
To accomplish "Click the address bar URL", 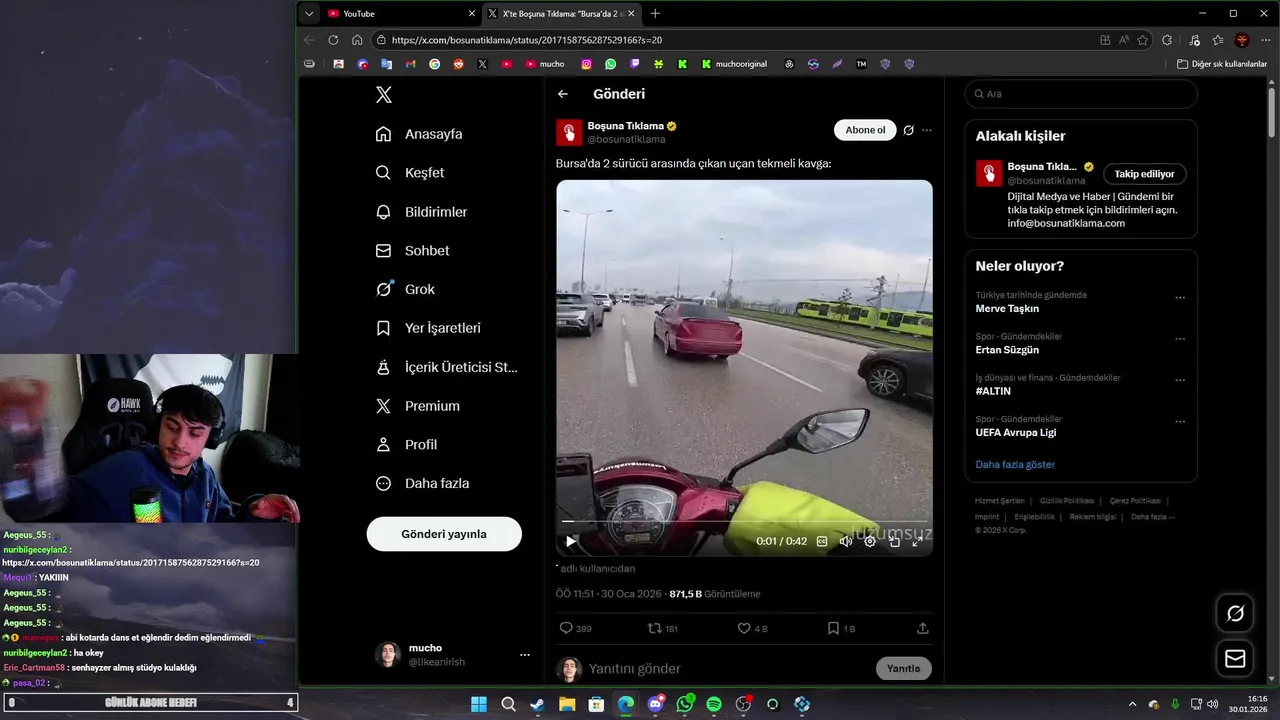I will point(527,40).
